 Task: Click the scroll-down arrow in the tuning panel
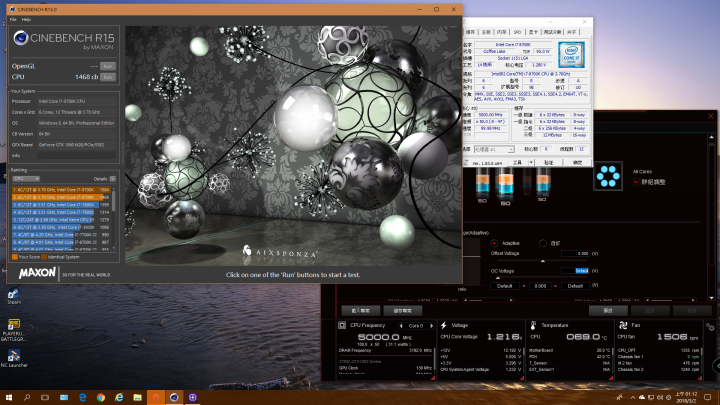pos(711,298)
